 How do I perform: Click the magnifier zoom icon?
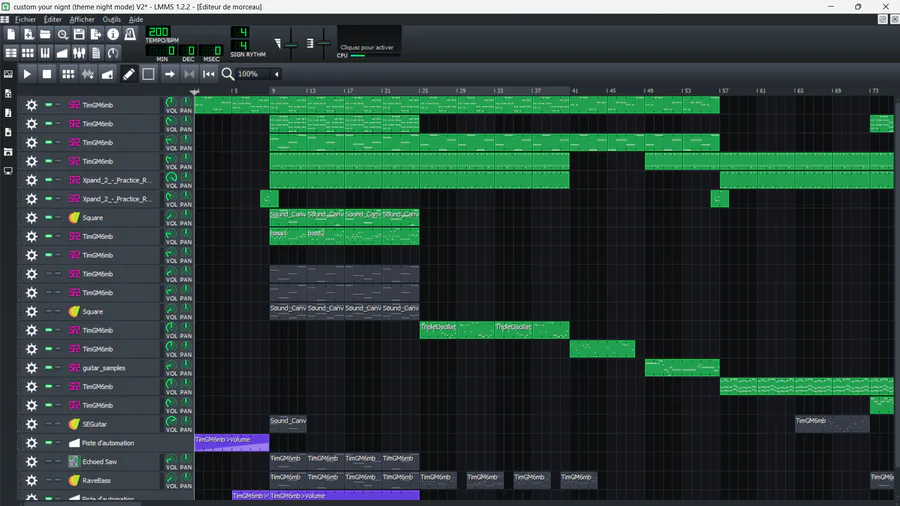point(228,74)
